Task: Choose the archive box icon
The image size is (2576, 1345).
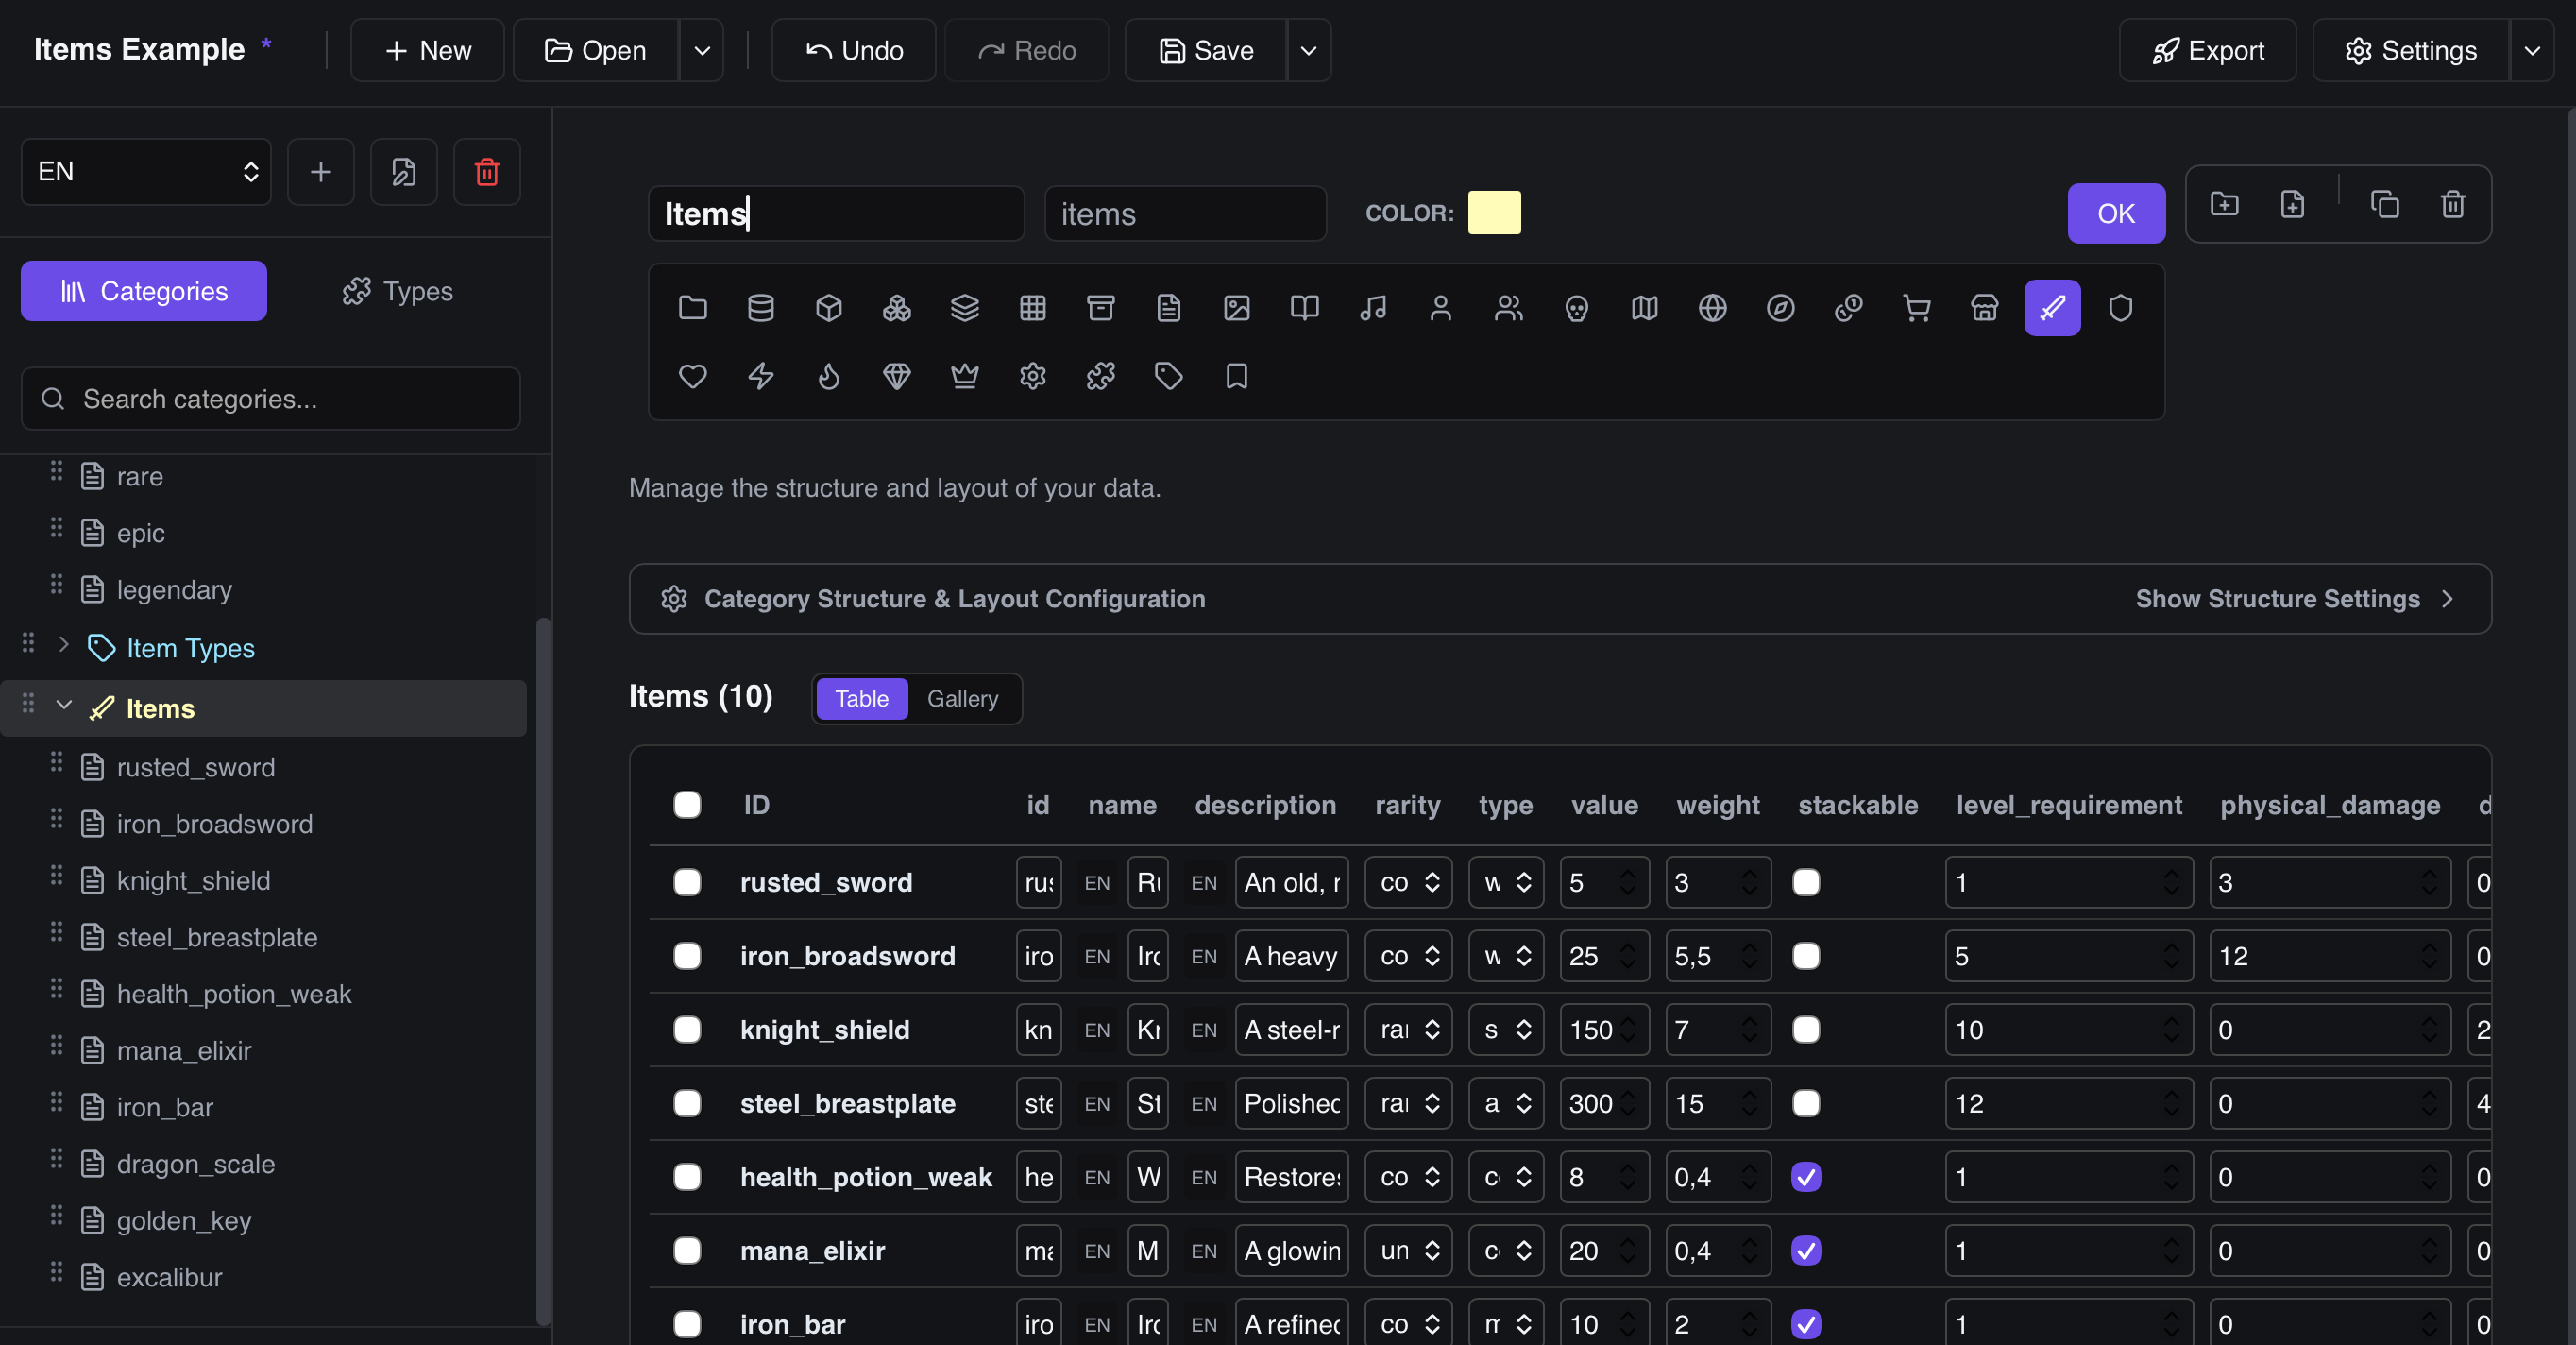Action: (1100, 308)
